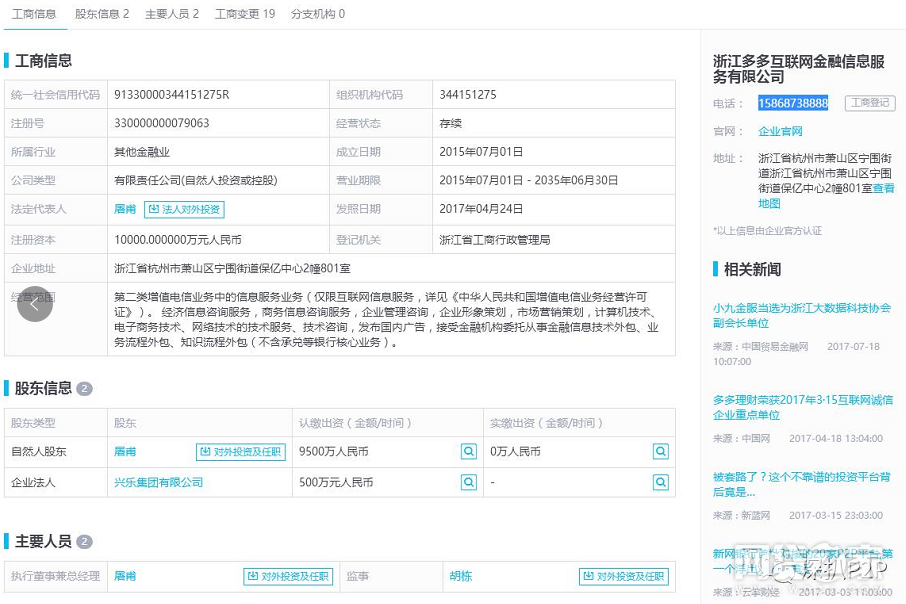Image resolution: width=906 pixels, height=604 pixels.
Task: Click organization code 344151275 value
Action: 467,95
